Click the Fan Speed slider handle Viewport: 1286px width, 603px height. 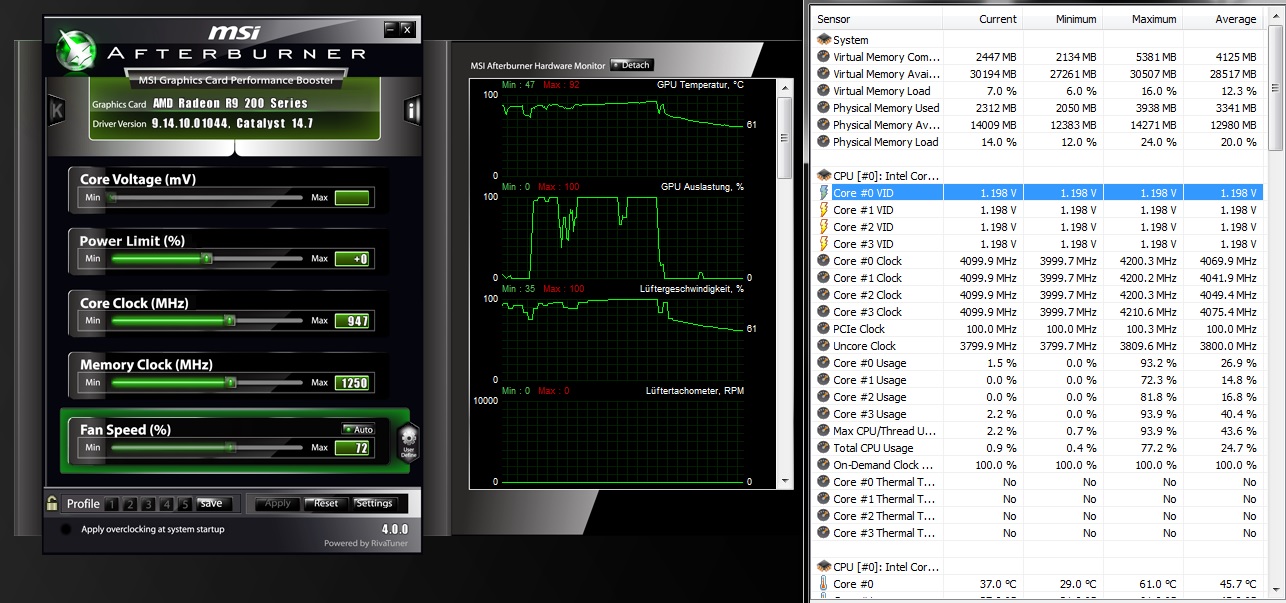click(x=231, y=447)
